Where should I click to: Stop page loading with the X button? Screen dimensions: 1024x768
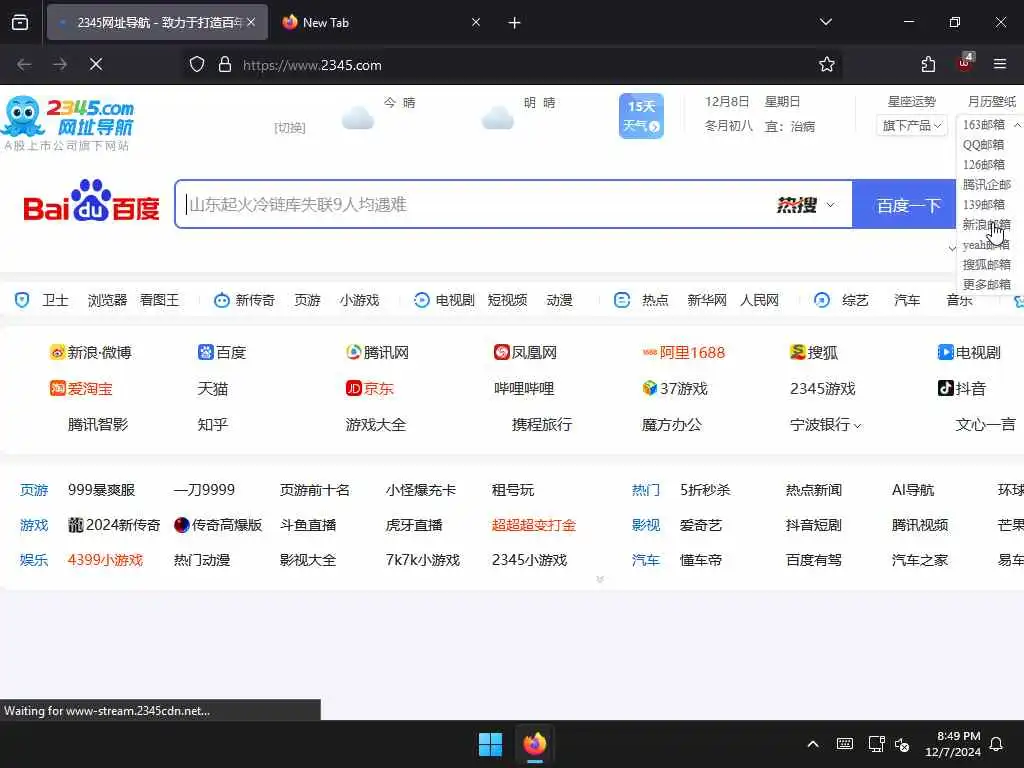[x=96, y=64]
